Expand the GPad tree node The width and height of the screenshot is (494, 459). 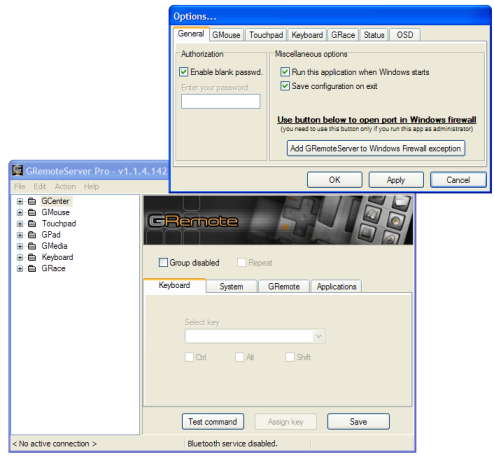(x=20, y=235)
